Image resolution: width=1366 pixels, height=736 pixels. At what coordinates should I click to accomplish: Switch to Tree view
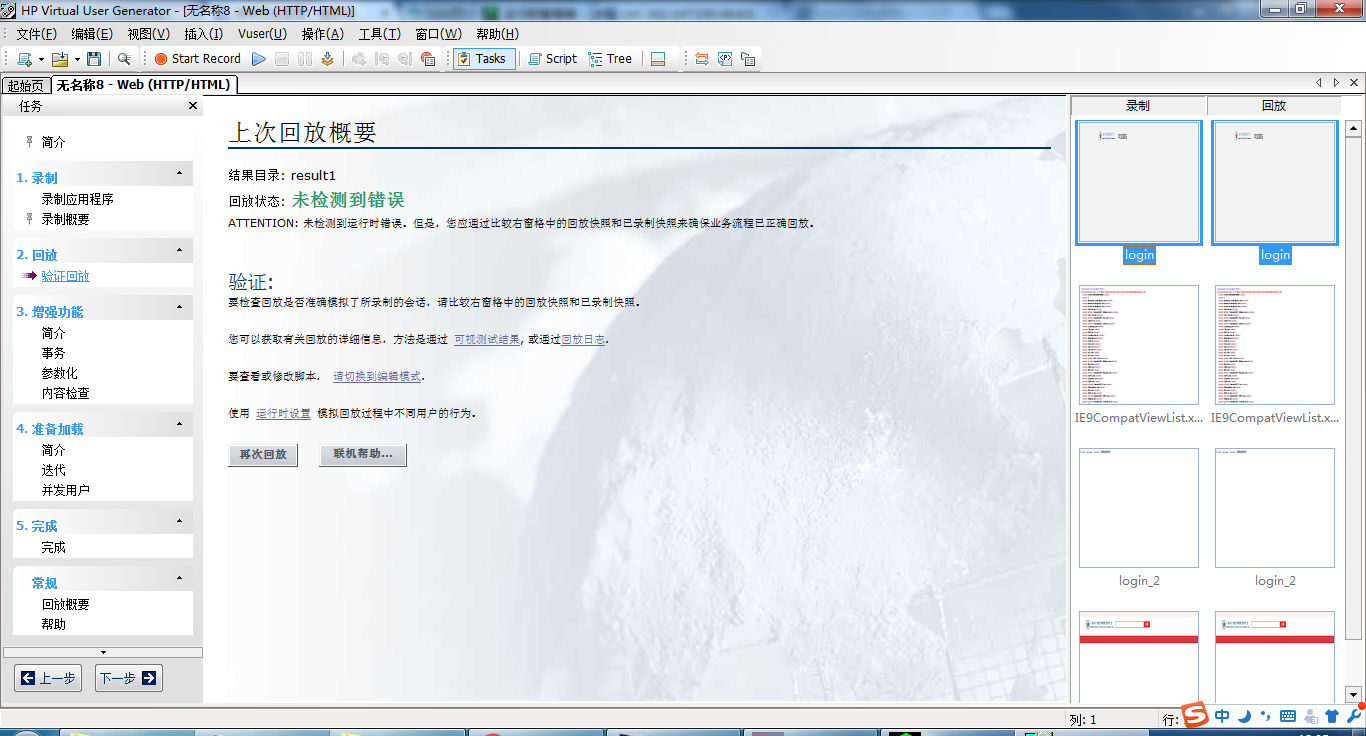coord(610,59)
